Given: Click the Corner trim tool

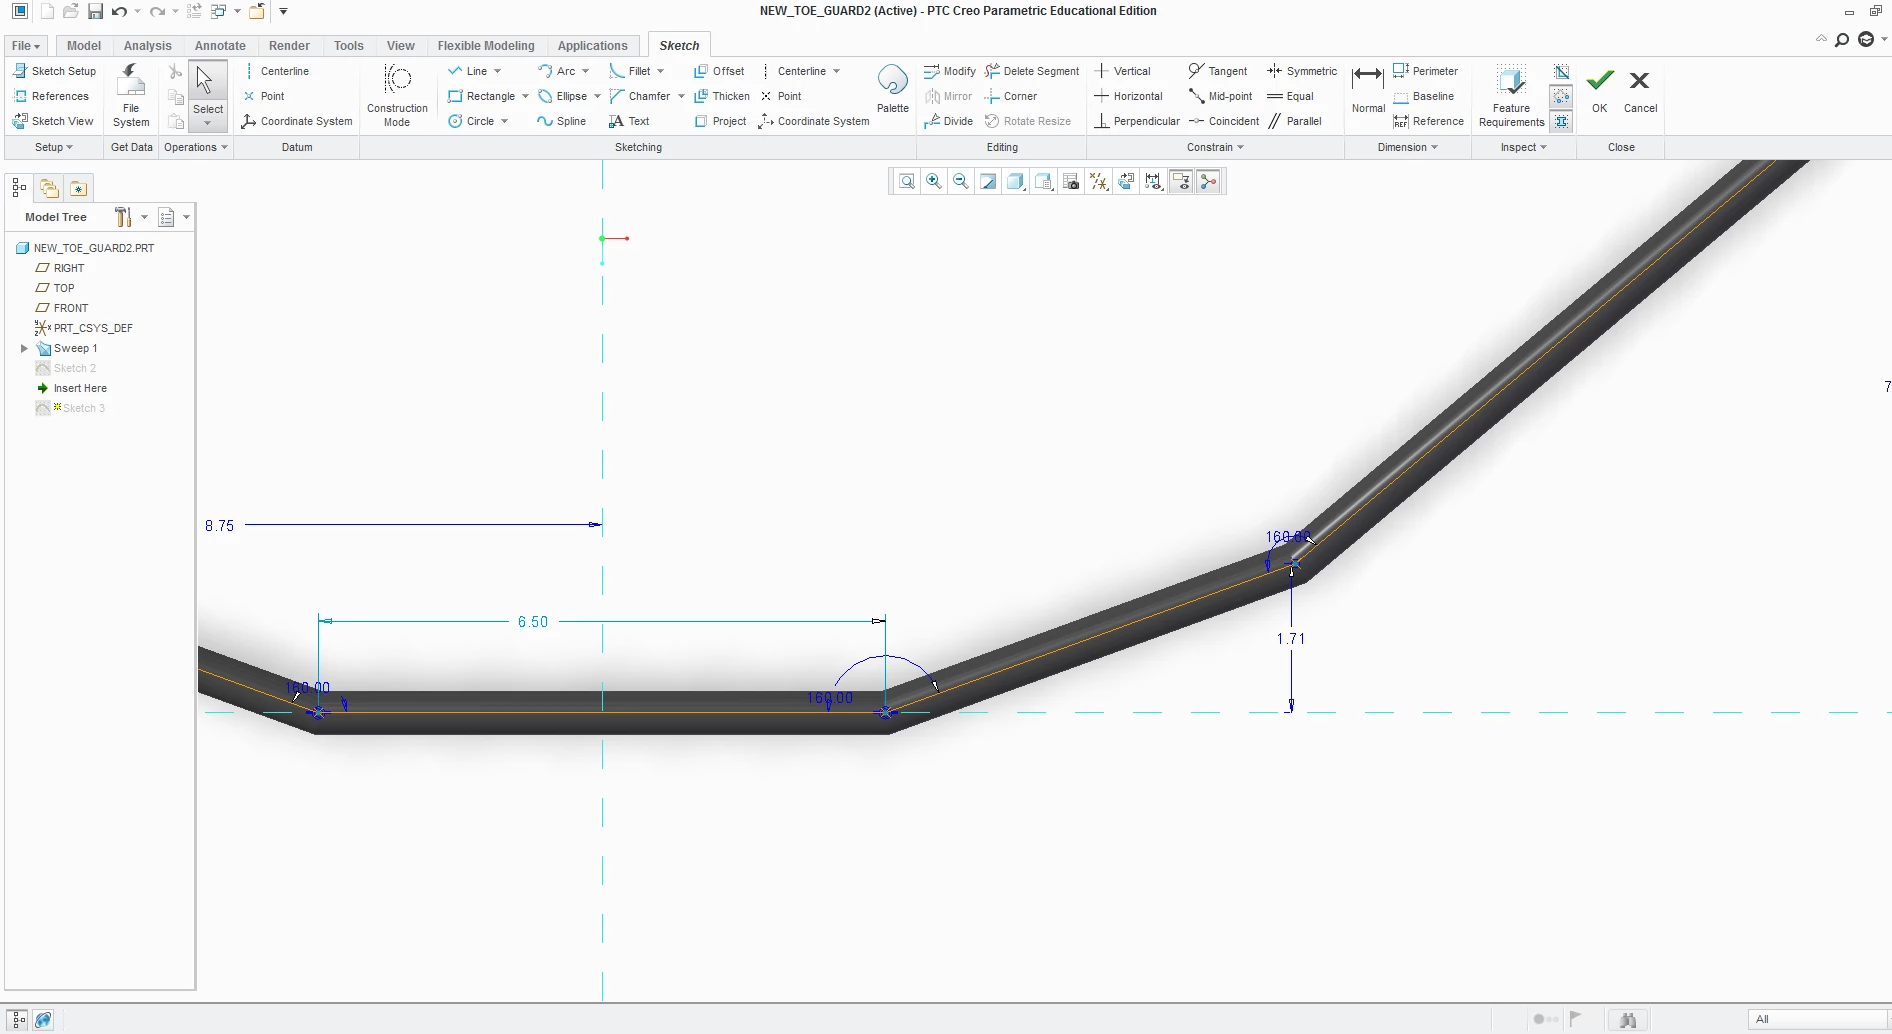Looking at the screenshot, I should (1011, 96).
